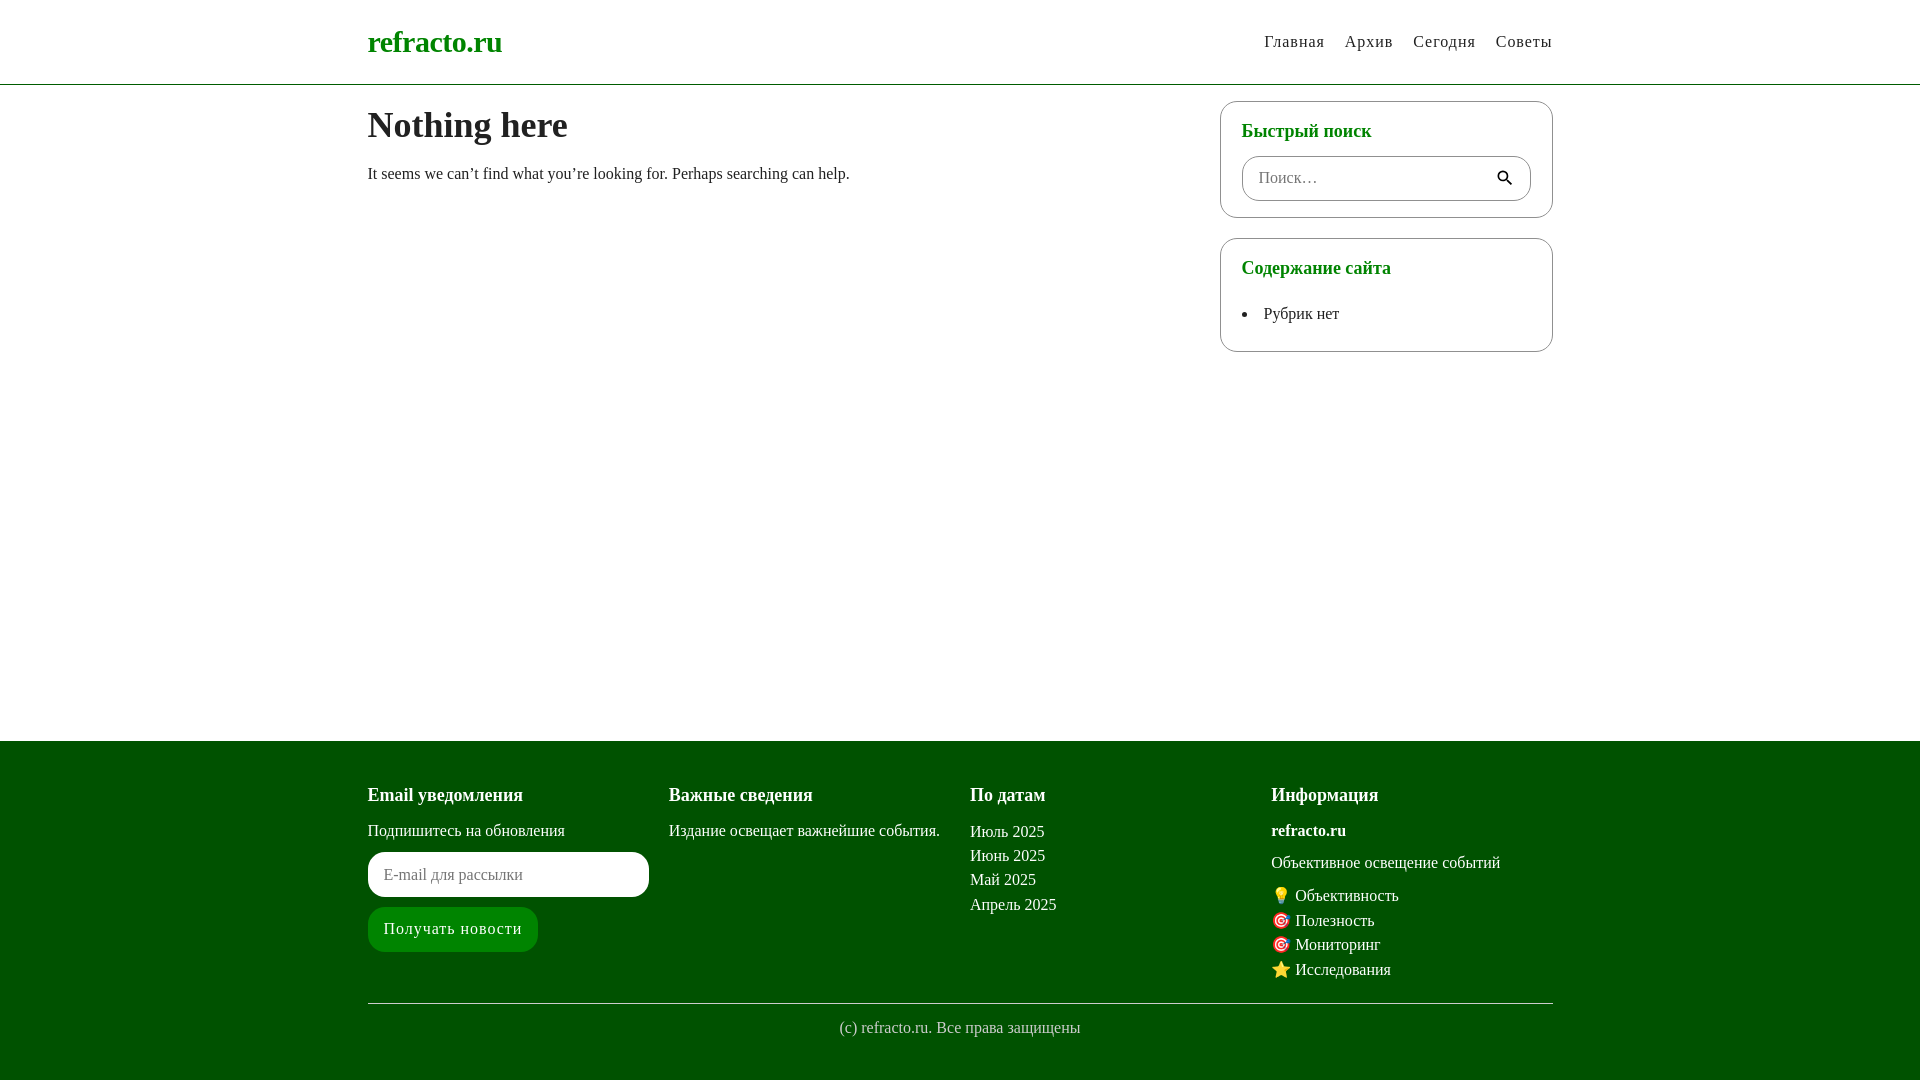This screenshot has width=1920, height=1080.
Task: Click the Важные сведения footer heading
Action: (741, 795)
